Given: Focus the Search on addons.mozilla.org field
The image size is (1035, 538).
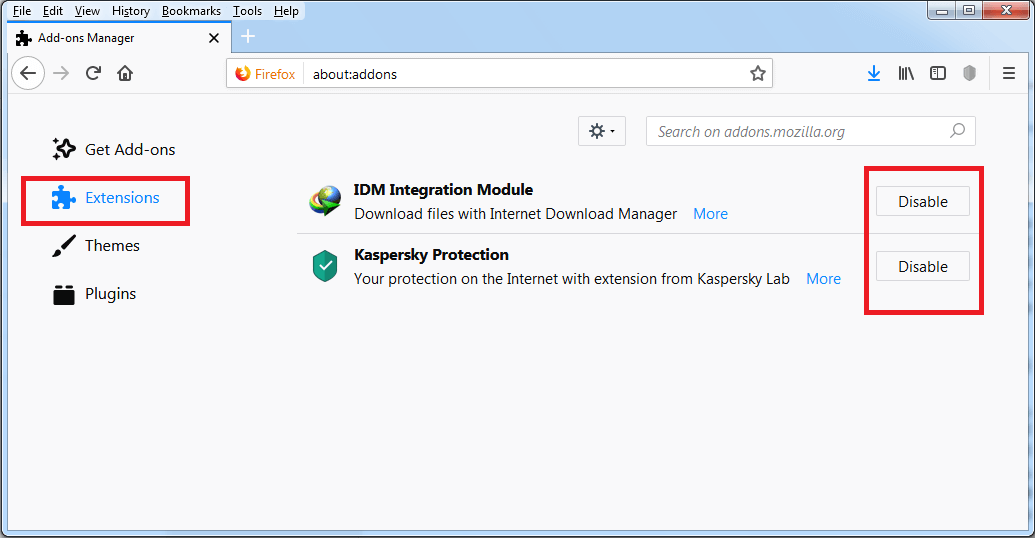Looking at the screenshot, I should (811, 131).
